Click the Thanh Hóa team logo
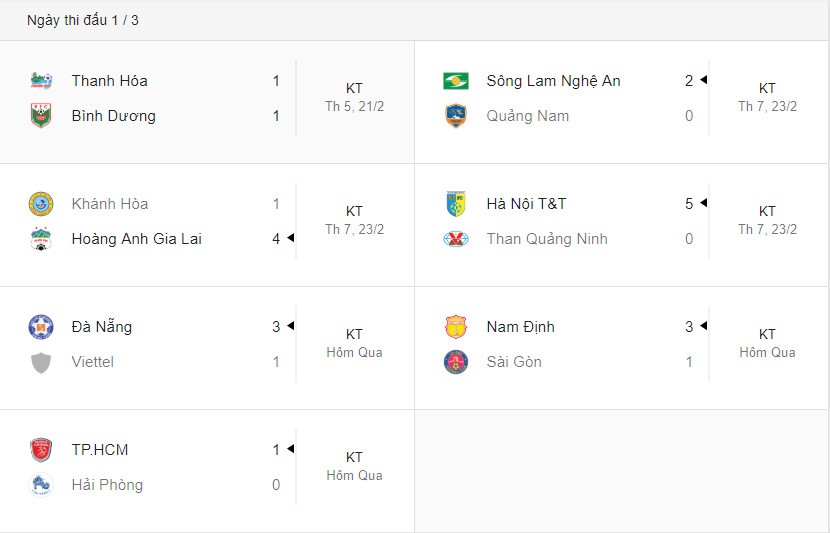 [x=41, y=81]
